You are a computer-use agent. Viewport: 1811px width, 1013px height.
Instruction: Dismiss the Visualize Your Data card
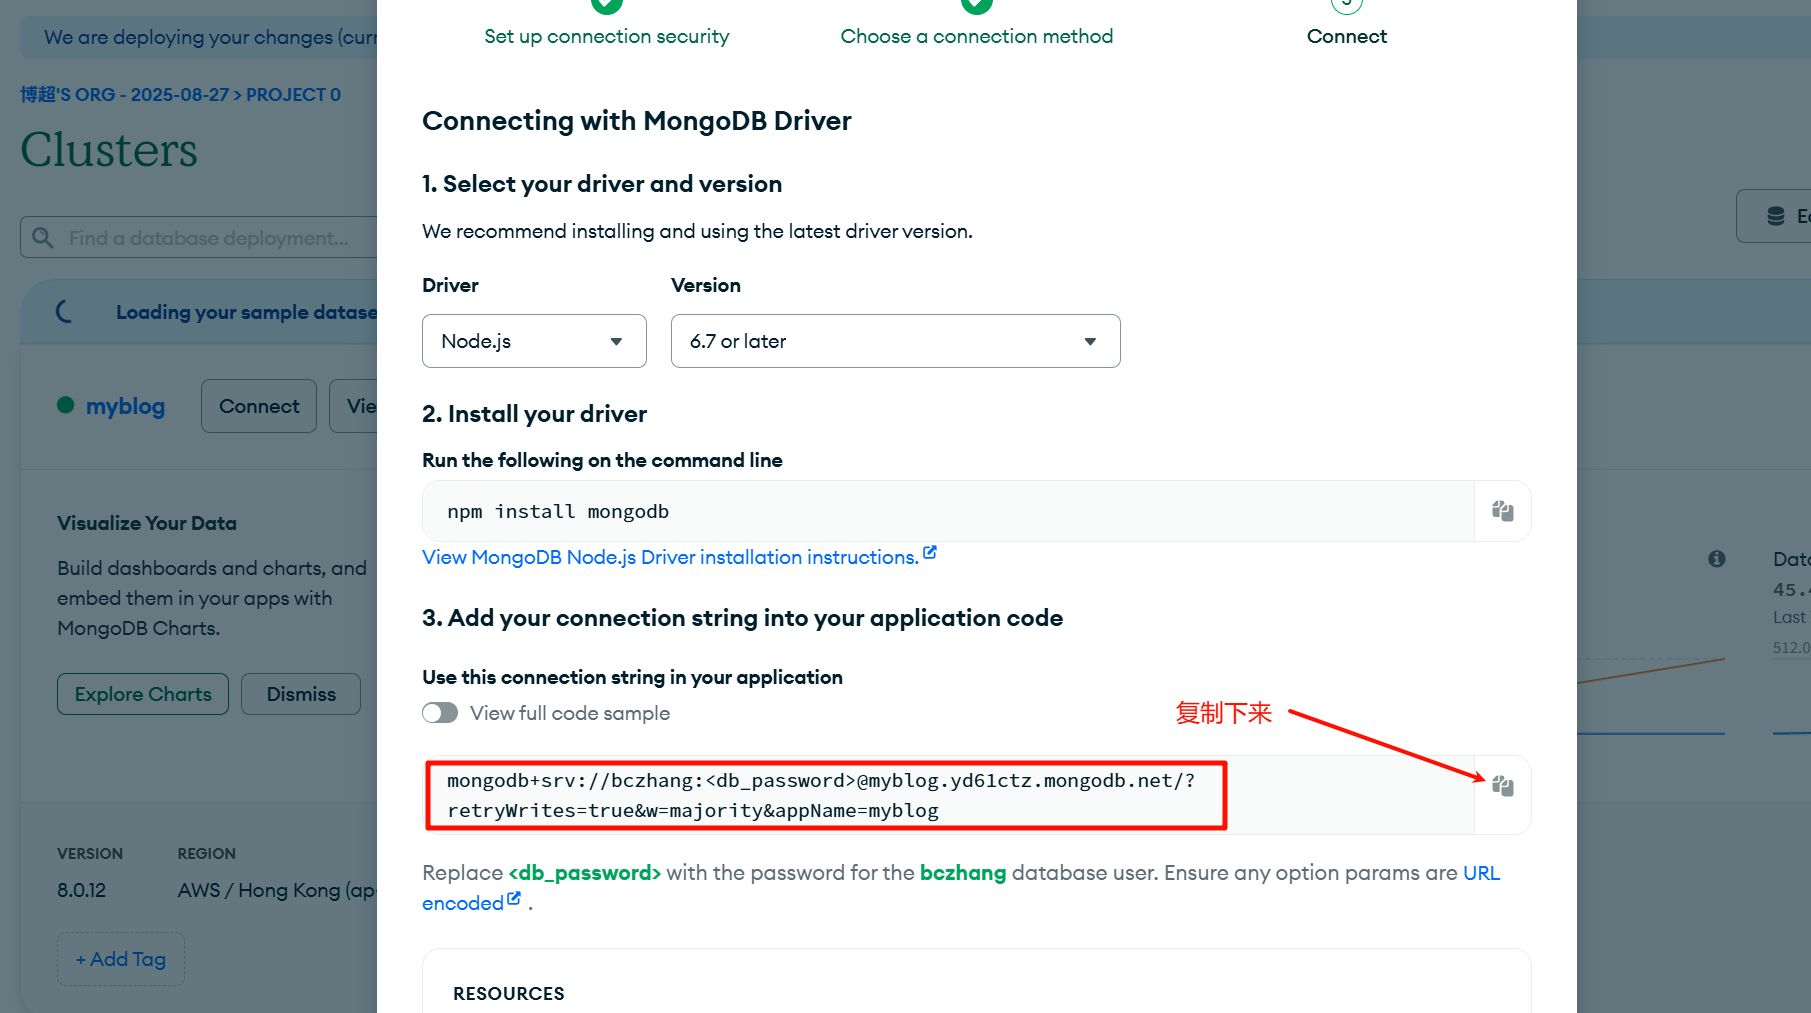coord(301,694)
